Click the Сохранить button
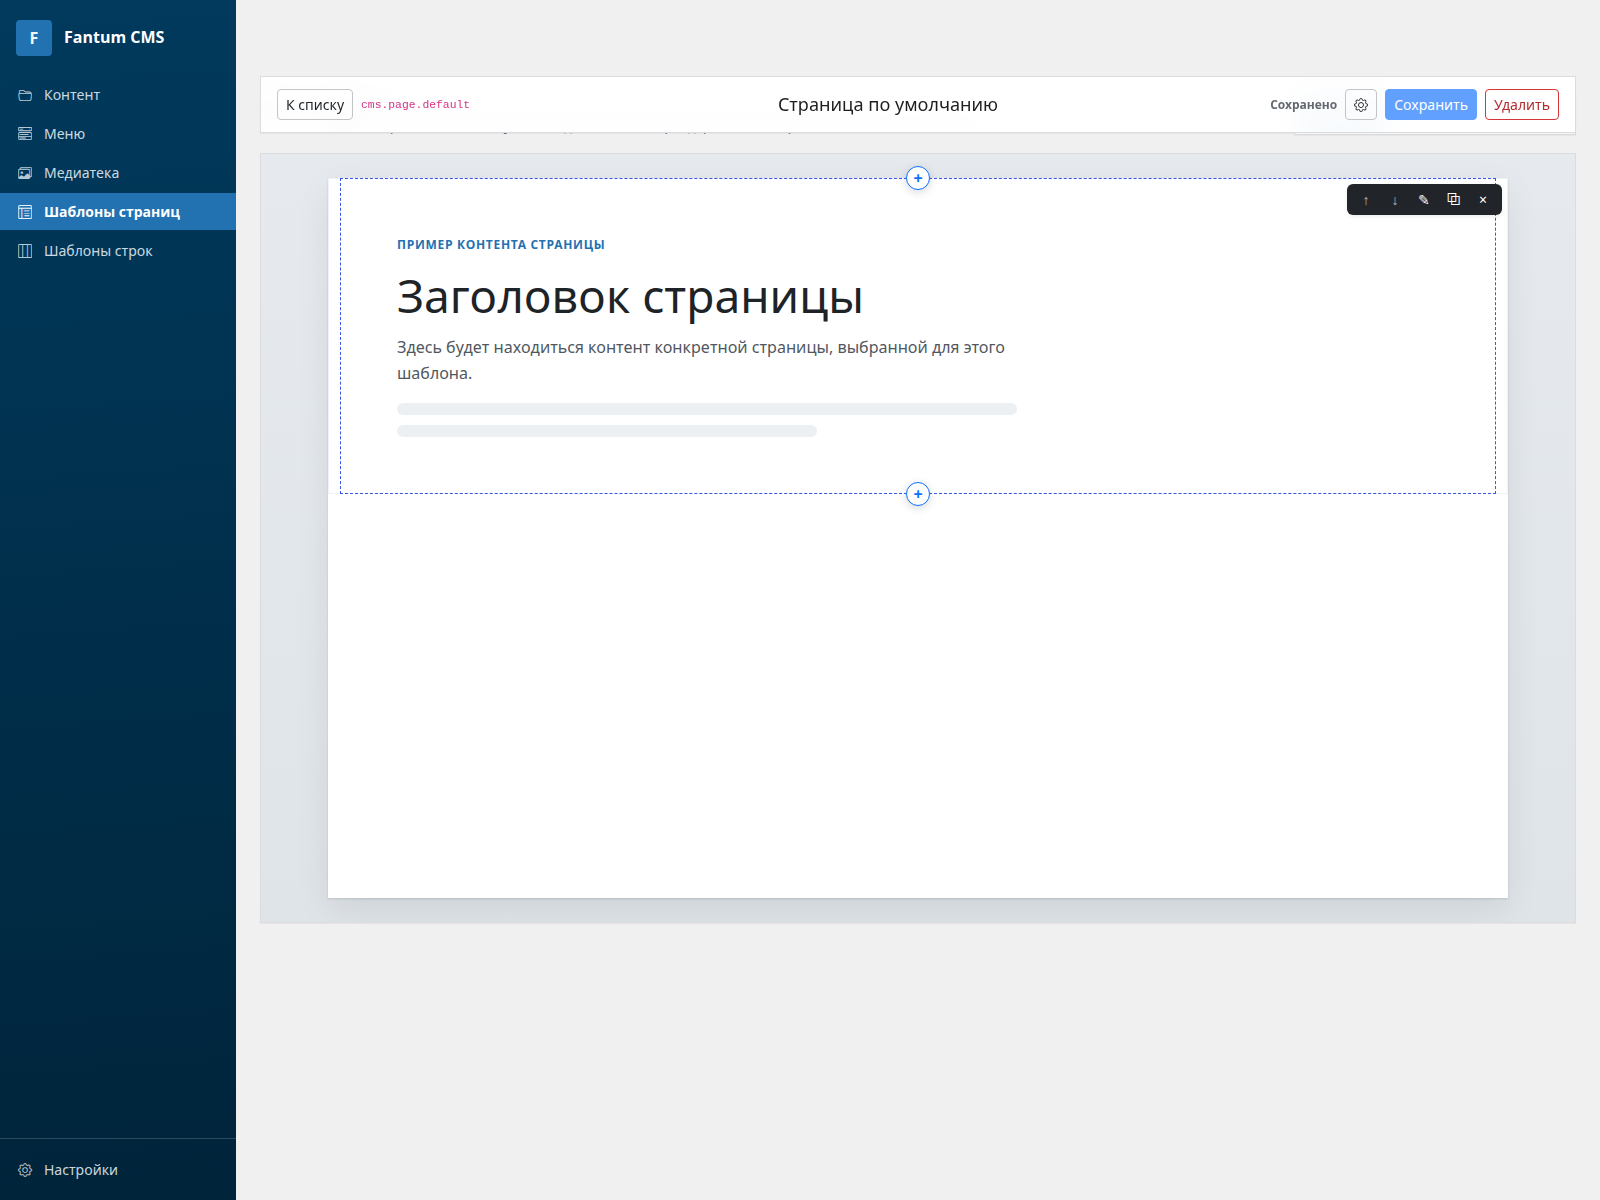Image resolution: width=1600 pixels, height=1200 pixels. pos(1430,104)
